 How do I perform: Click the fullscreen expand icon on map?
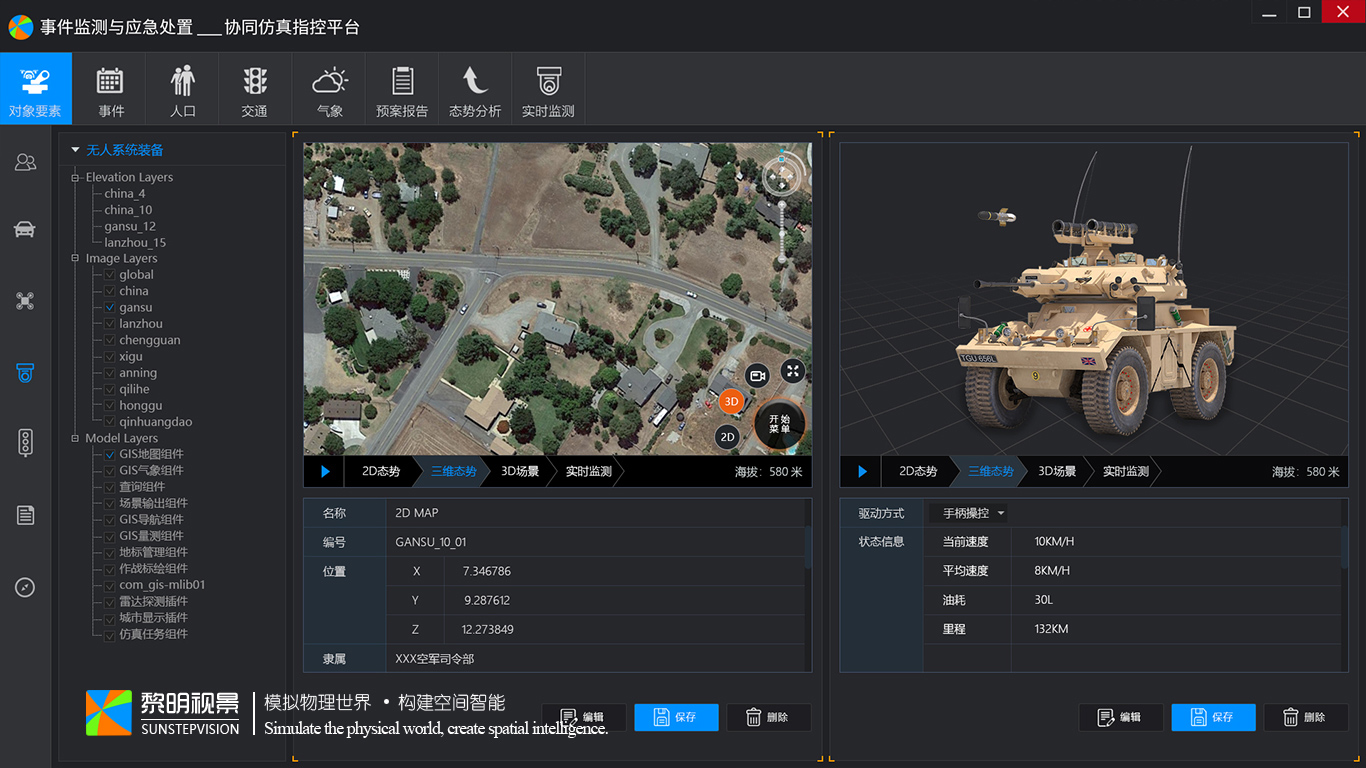coord(792,372)
